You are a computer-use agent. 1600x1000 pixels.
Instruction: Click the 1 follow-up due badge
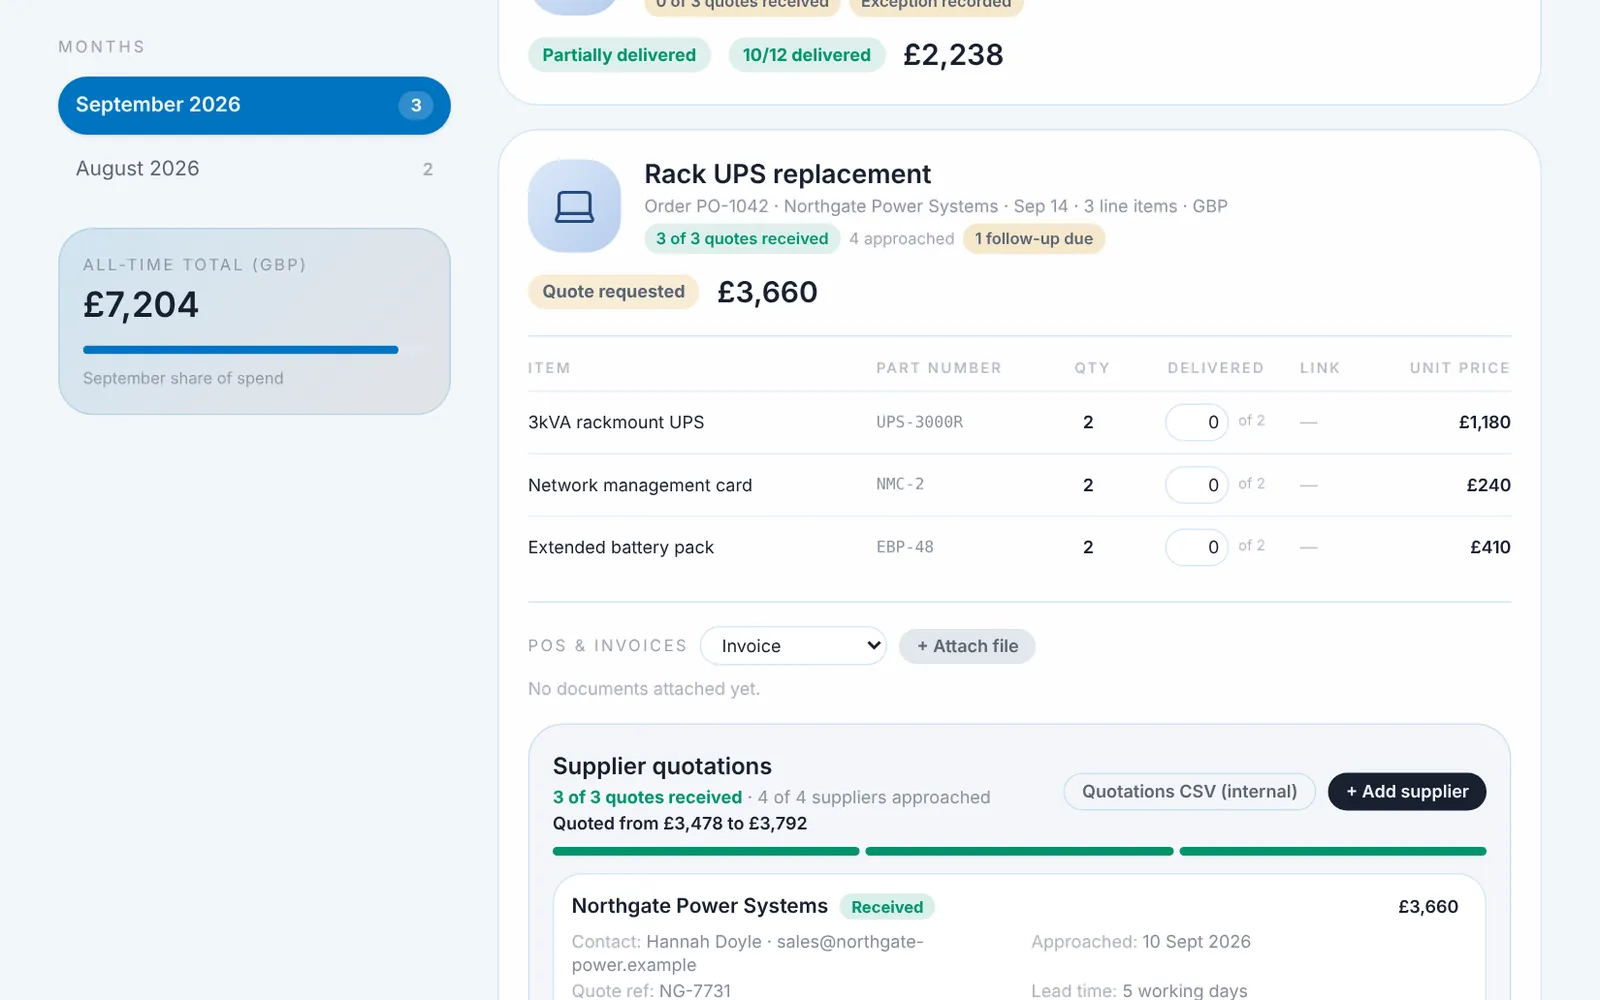(1034, 239)
